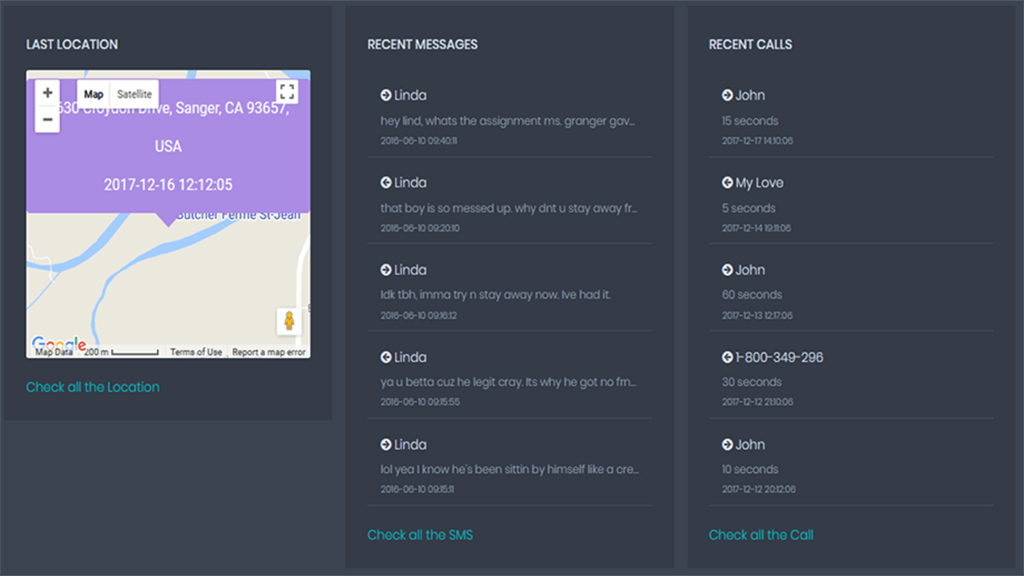The width and height of the screenshot is (1024, 576).
Task: Switch back to Map view
Action: 93,93
